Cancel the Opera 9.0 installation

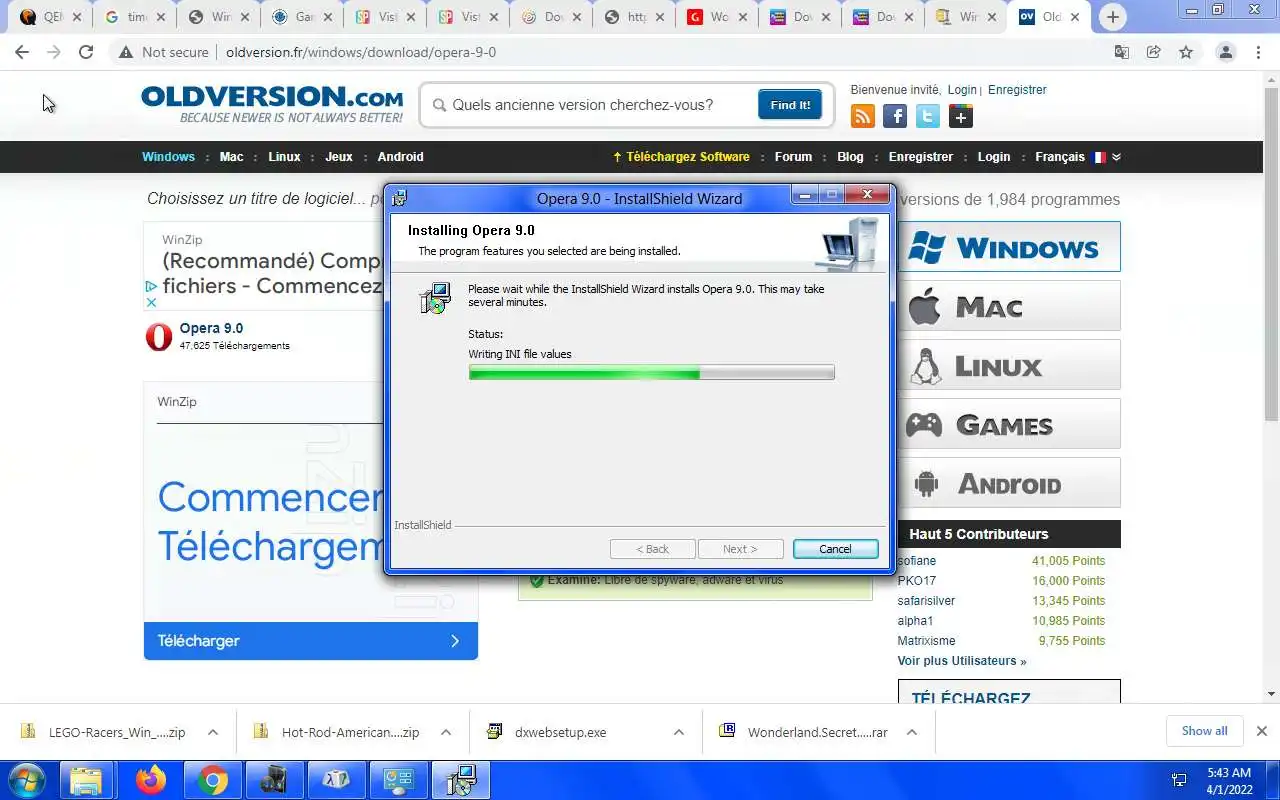[835, 549]
